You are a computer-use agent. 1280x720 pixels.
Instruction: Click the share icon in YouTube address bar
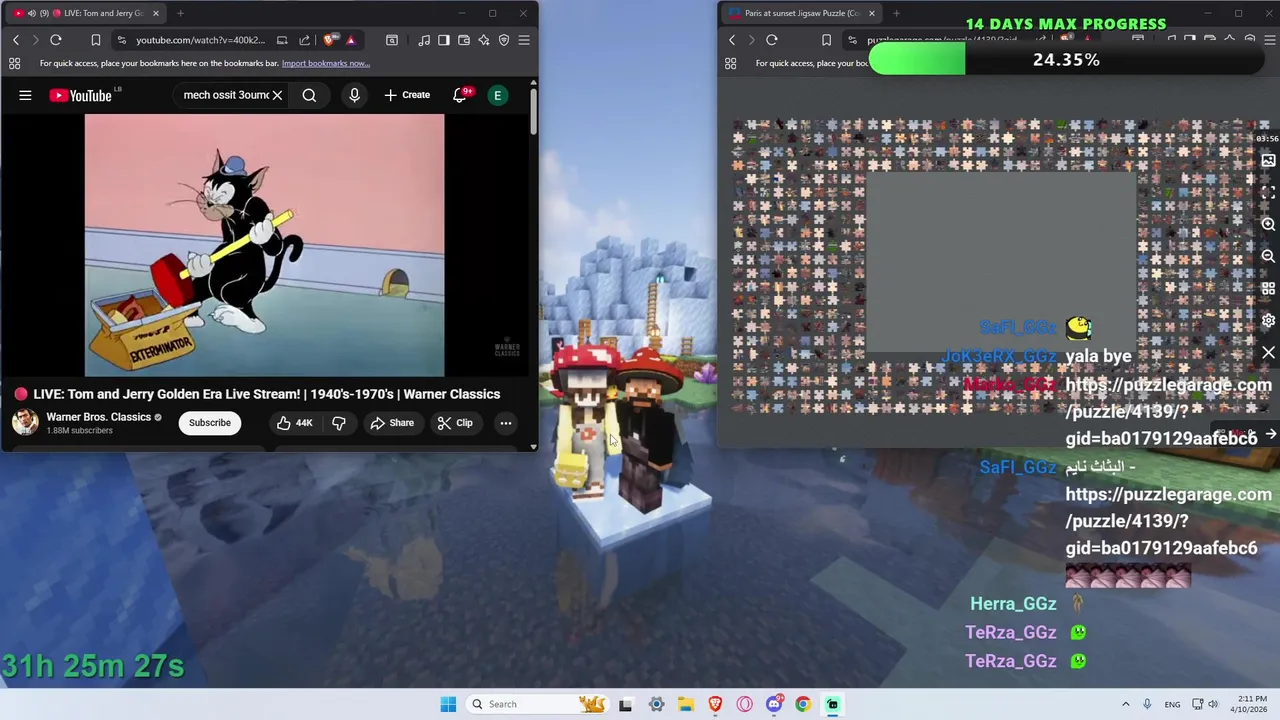pyautogui.click(x=304, y=40)
